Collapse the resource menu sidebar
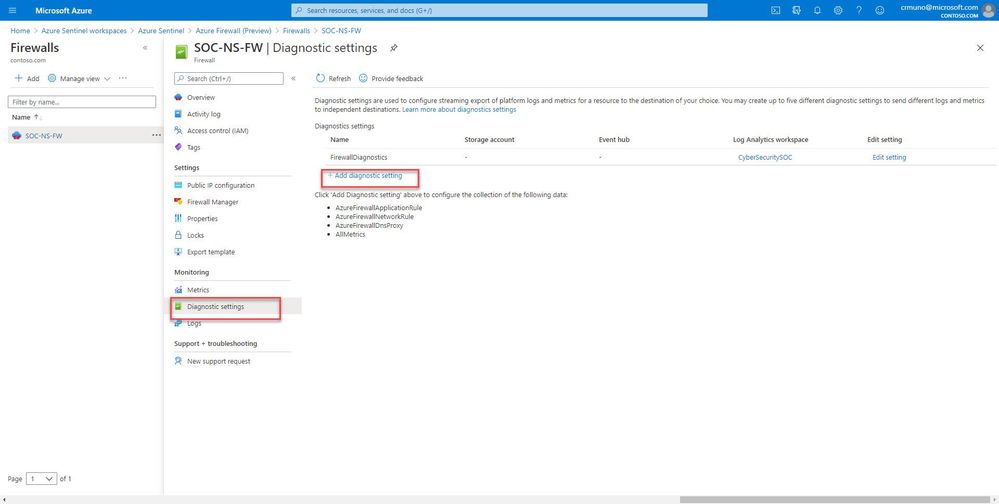The image size is (999, 504). (293, 78)
